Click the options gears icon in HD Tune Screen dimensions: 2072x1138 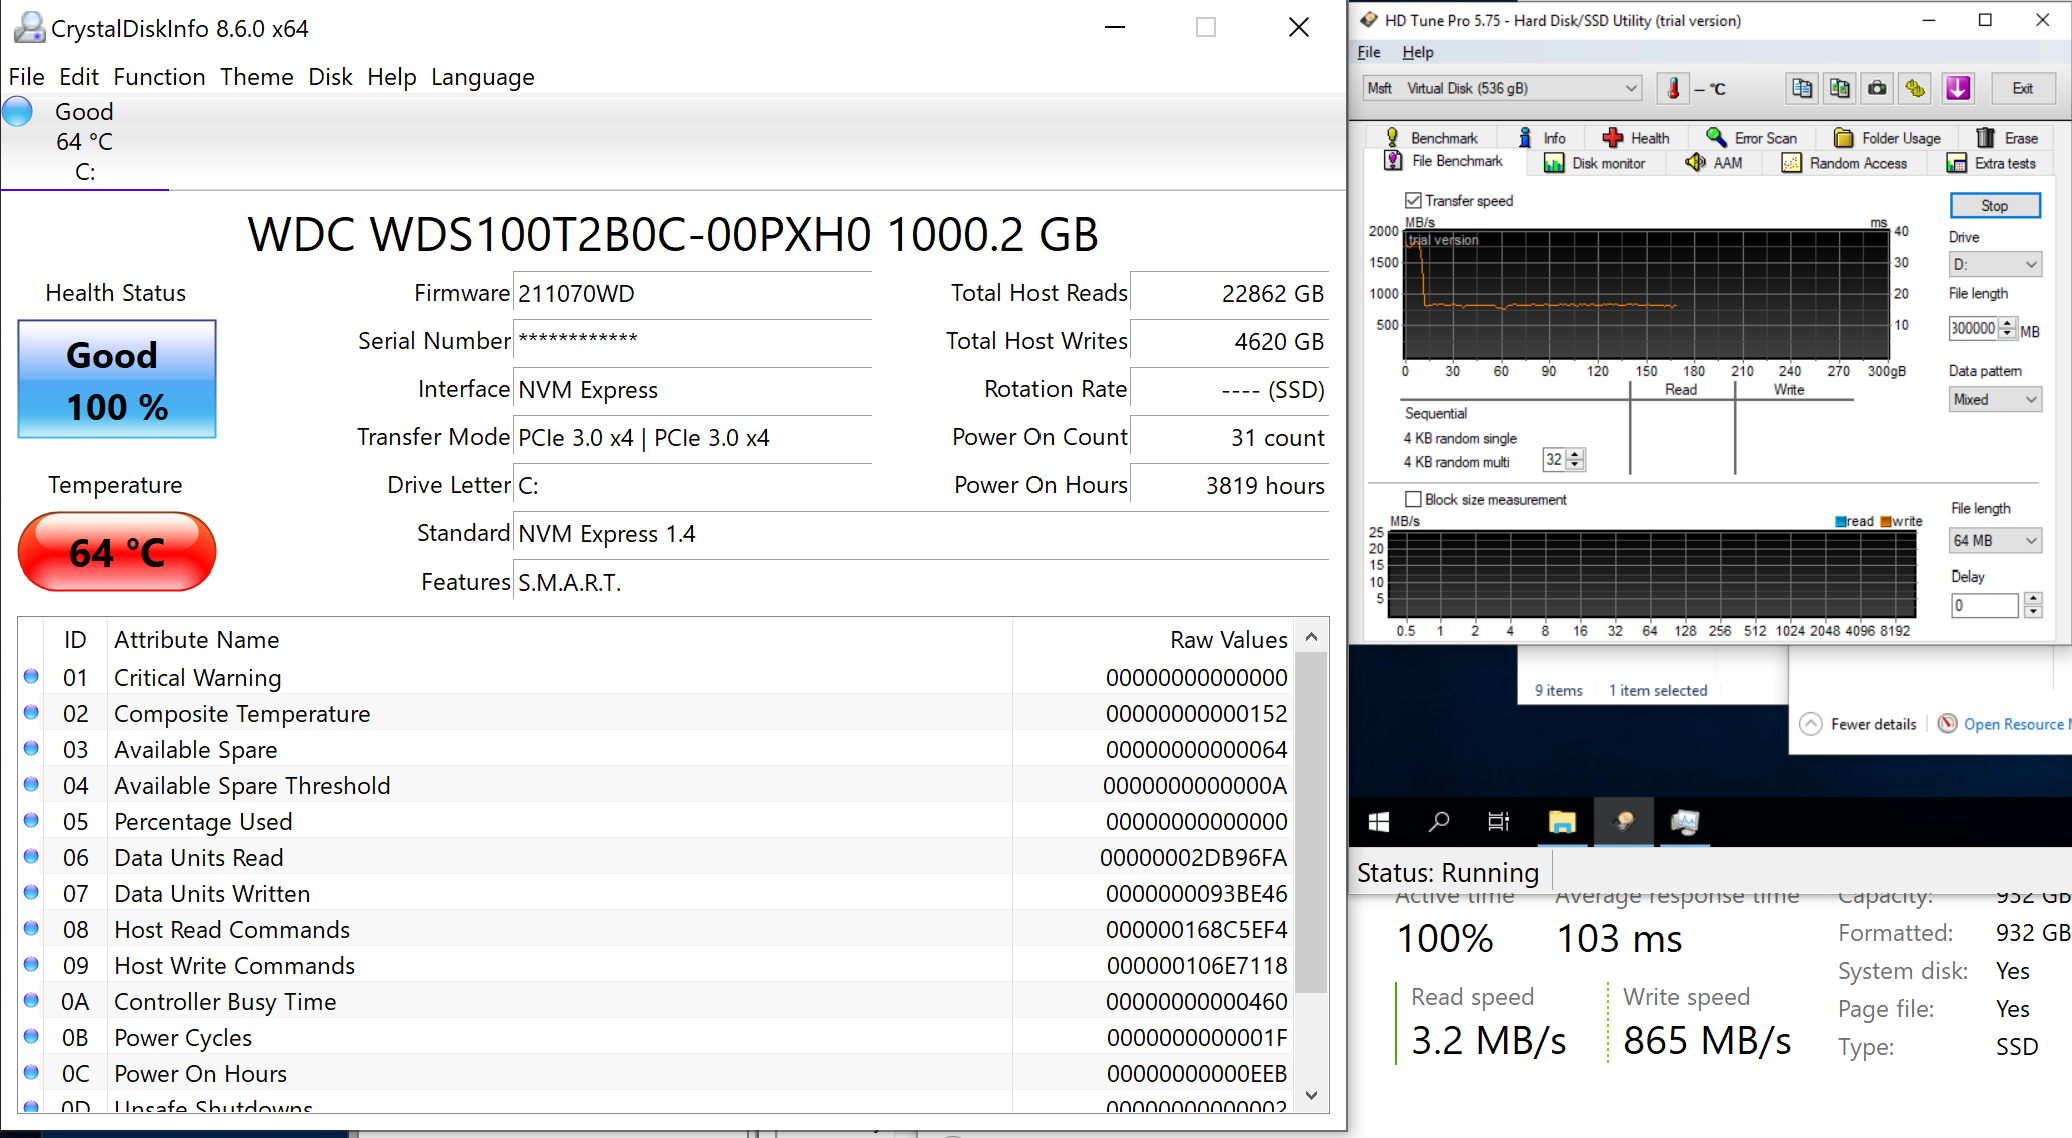coord(1915,89)
